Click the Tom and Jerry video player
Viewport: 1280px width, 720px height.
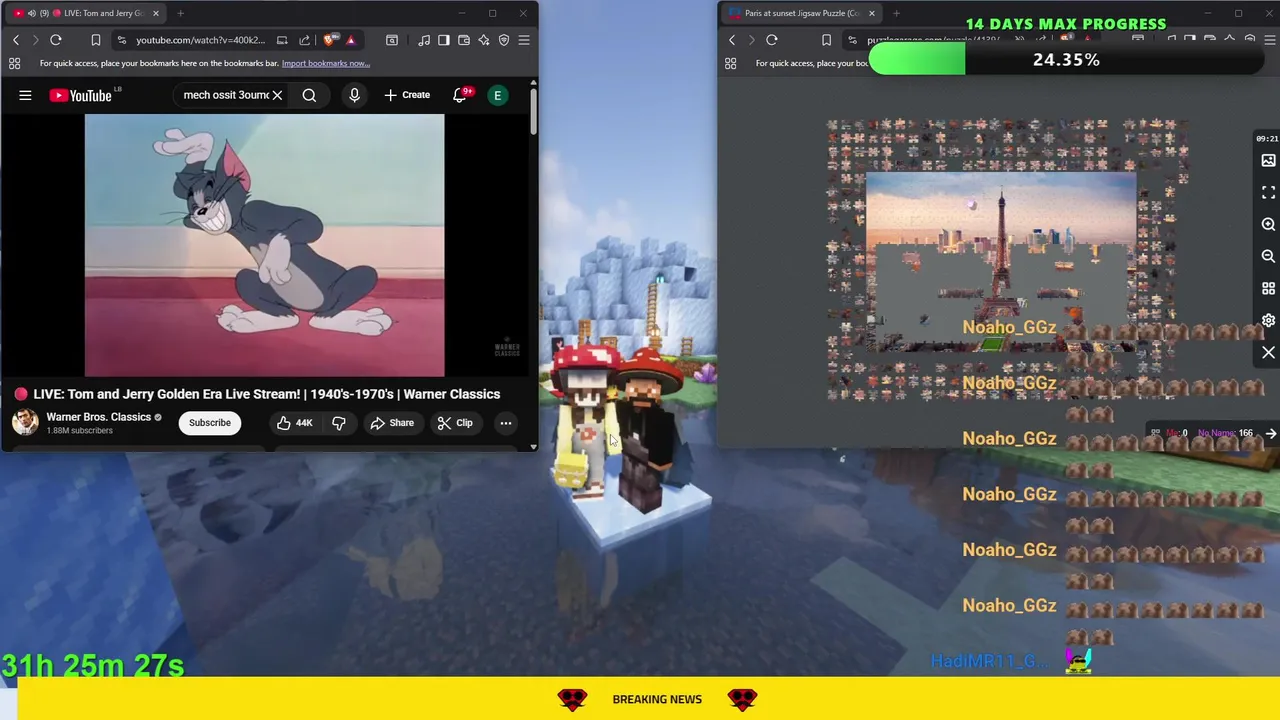[264, 245]
